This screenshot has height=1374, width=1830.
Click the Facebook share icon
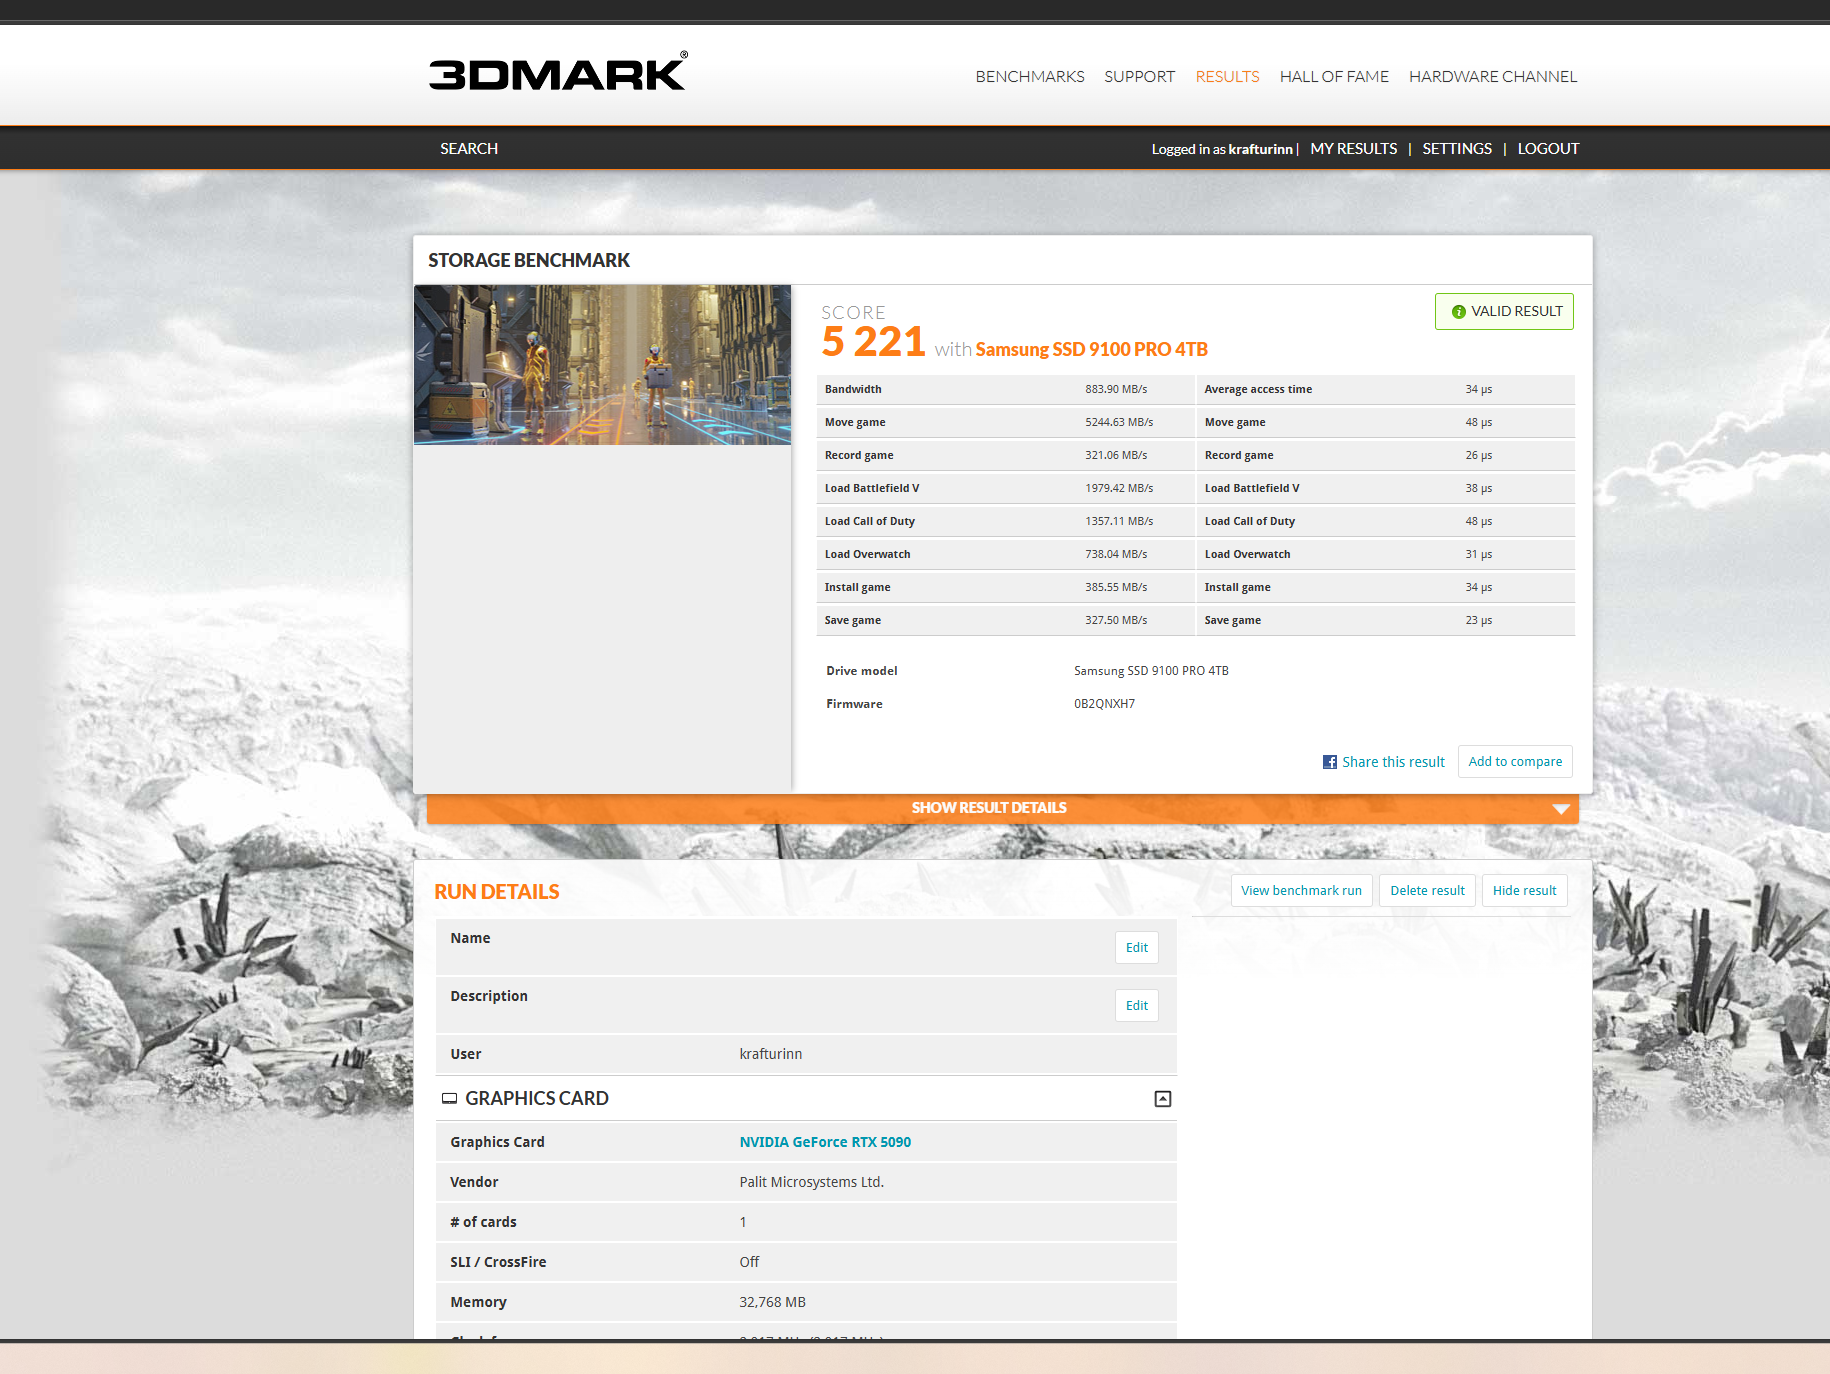[x=1329, y=762]
